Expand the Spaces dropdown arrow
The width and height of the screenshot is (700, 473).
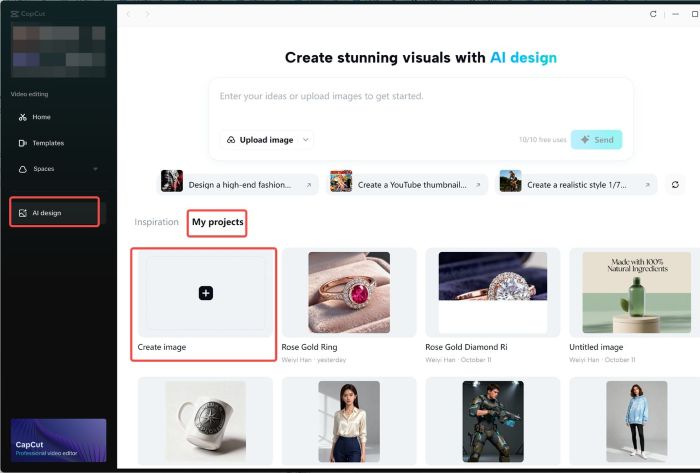(96, 169)
